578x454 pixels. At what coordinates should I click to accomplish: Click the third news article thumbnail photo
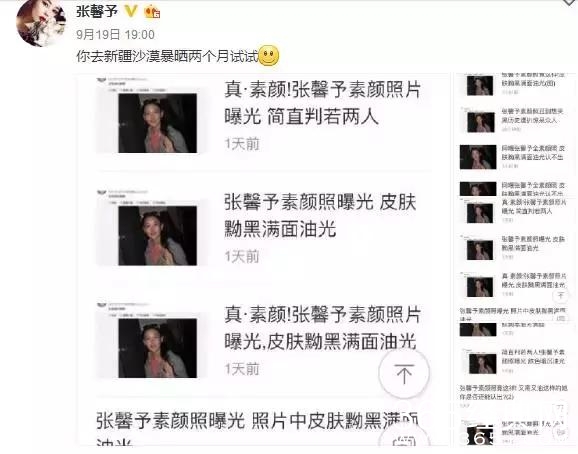pyautogui.click(x=157, y=348)
